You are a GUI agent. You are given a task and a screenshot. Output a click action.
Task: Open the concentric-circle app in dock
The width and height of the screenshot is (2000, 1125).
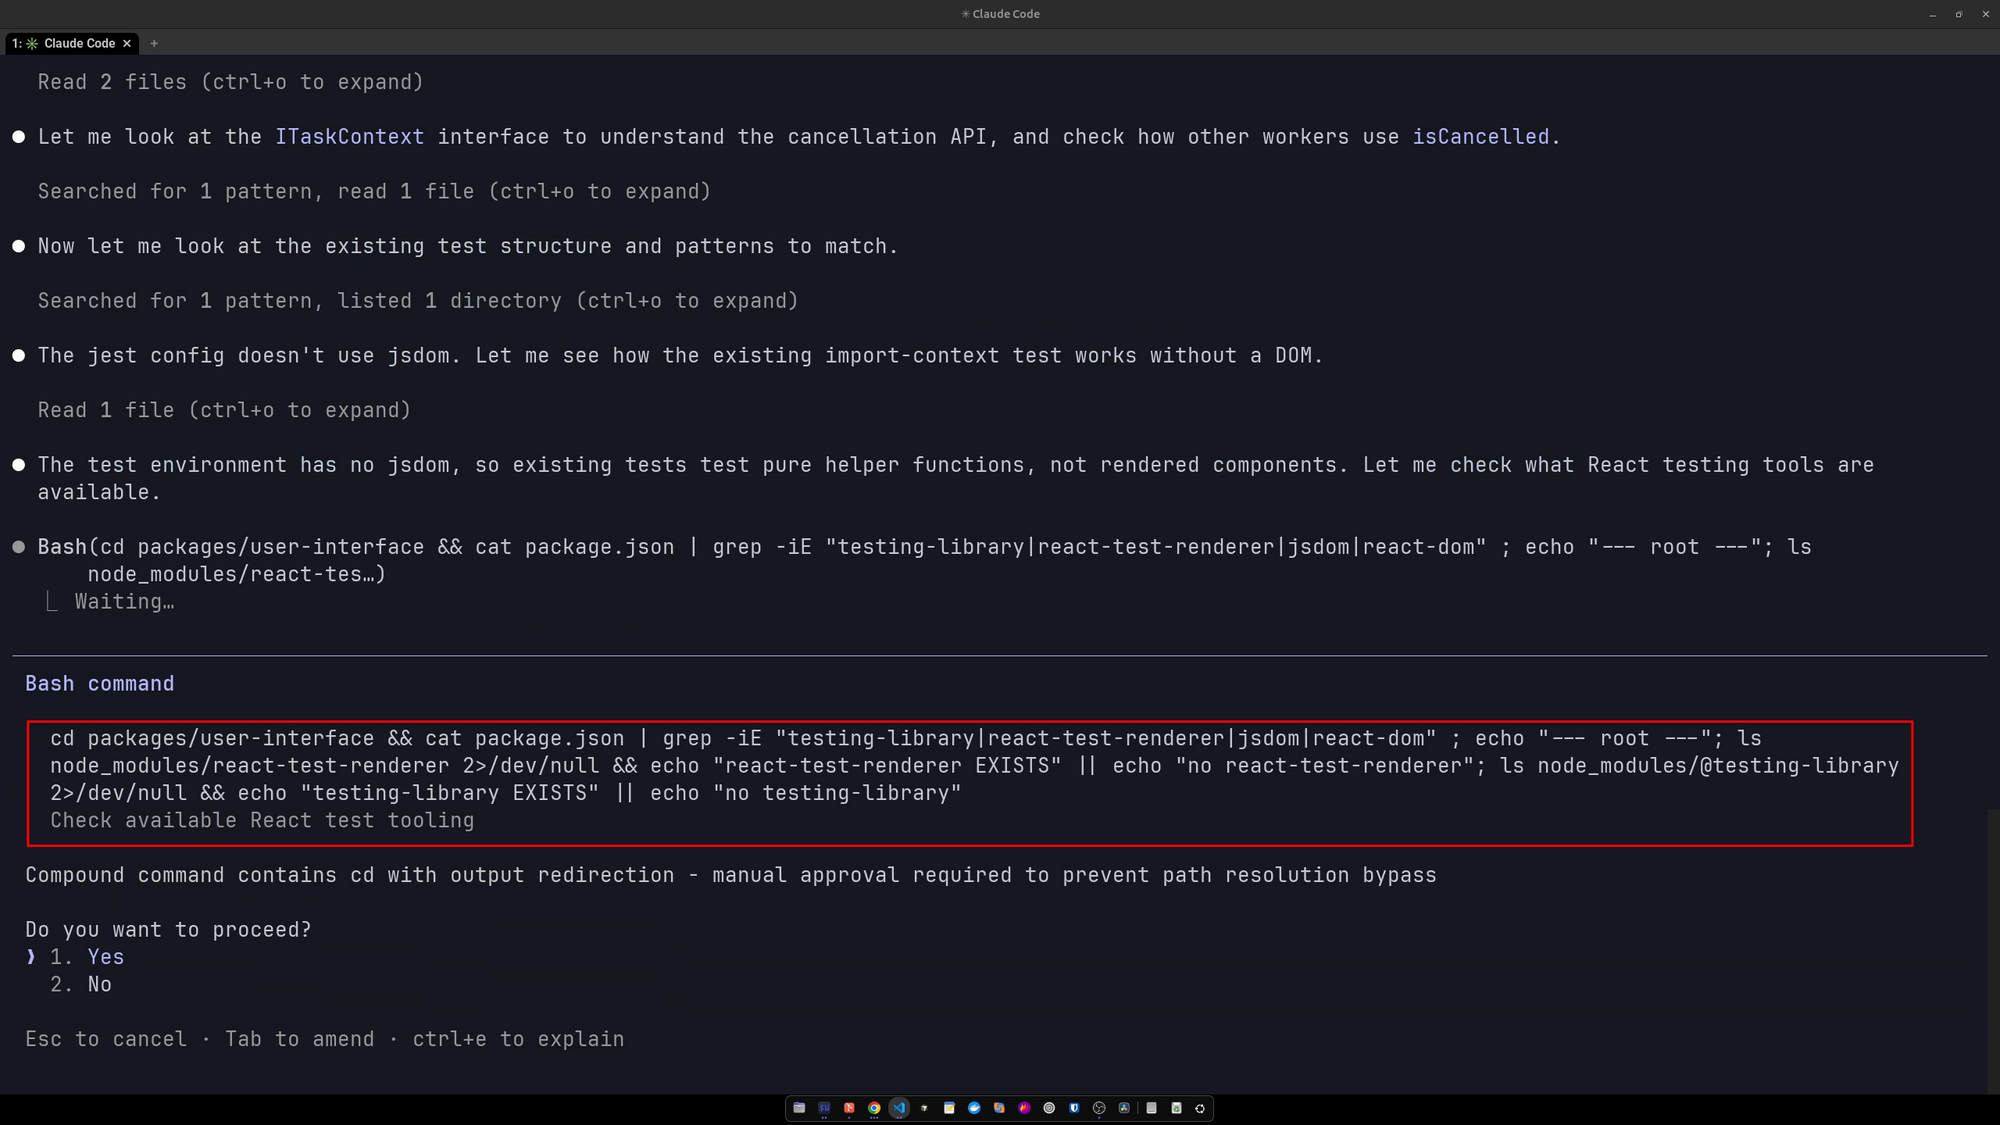[x=1049, y=1108]
